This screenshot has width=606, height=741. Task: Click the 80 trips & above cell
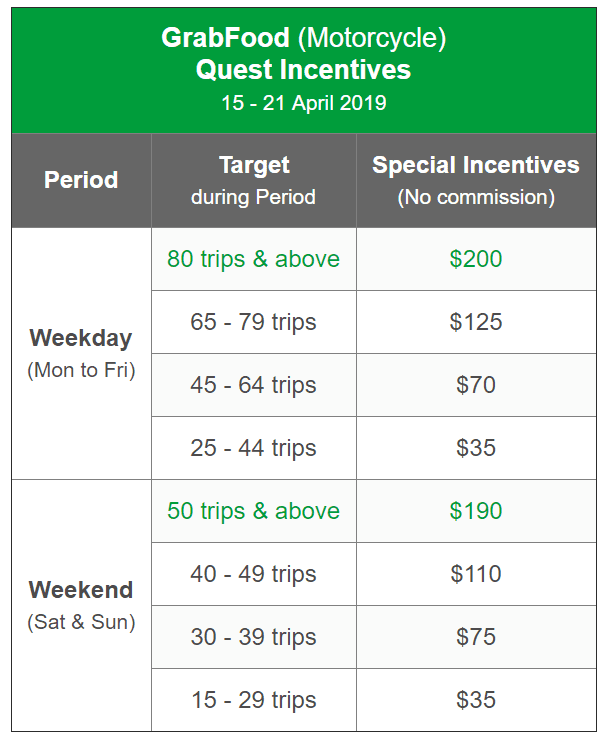[254, 259]
